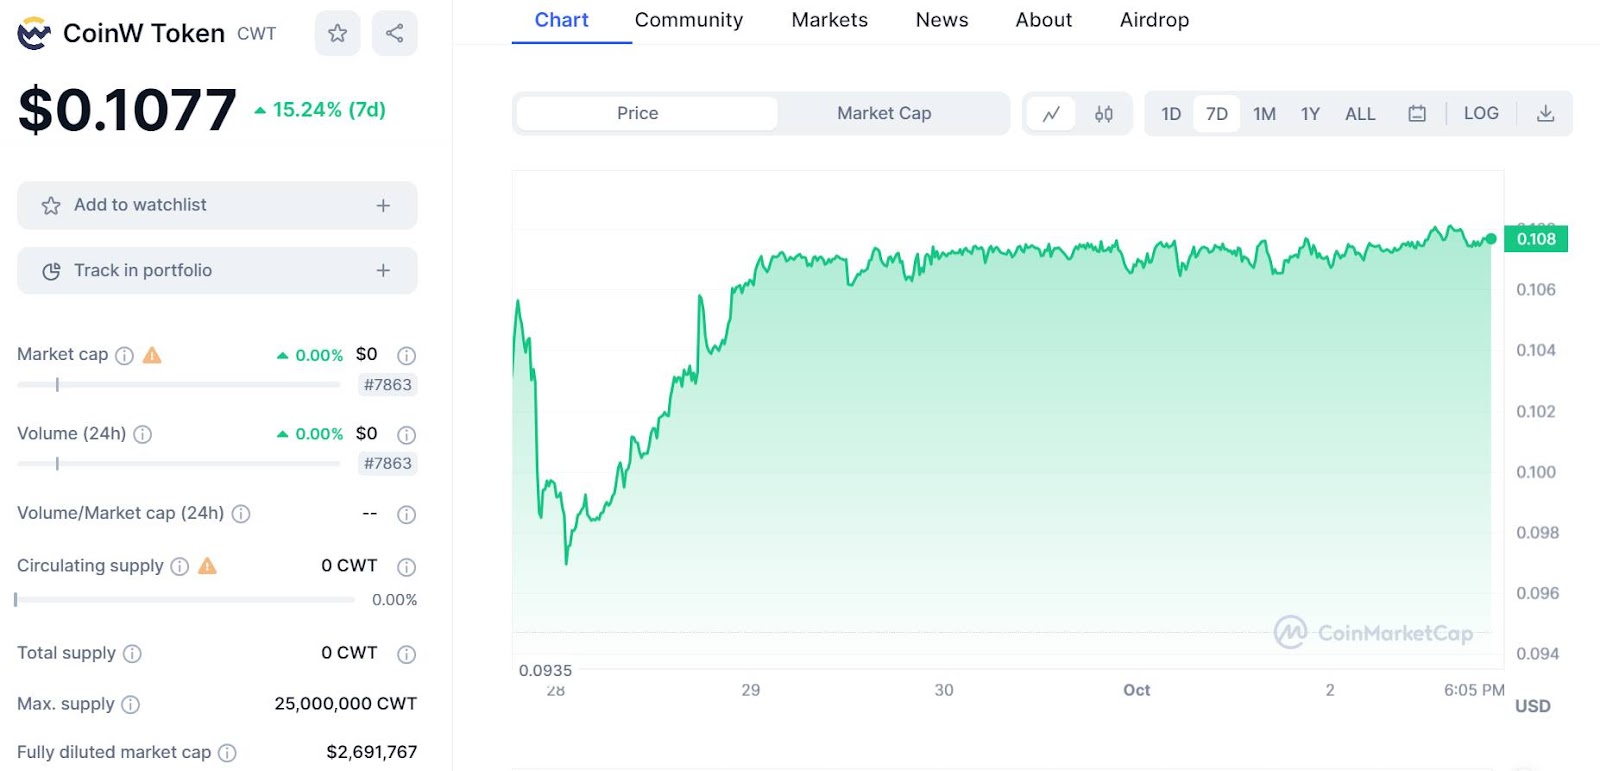The width and height of the screenshot is (1600, 771).
Task: Select 1M time range
Action: [x=1264, y=114]
